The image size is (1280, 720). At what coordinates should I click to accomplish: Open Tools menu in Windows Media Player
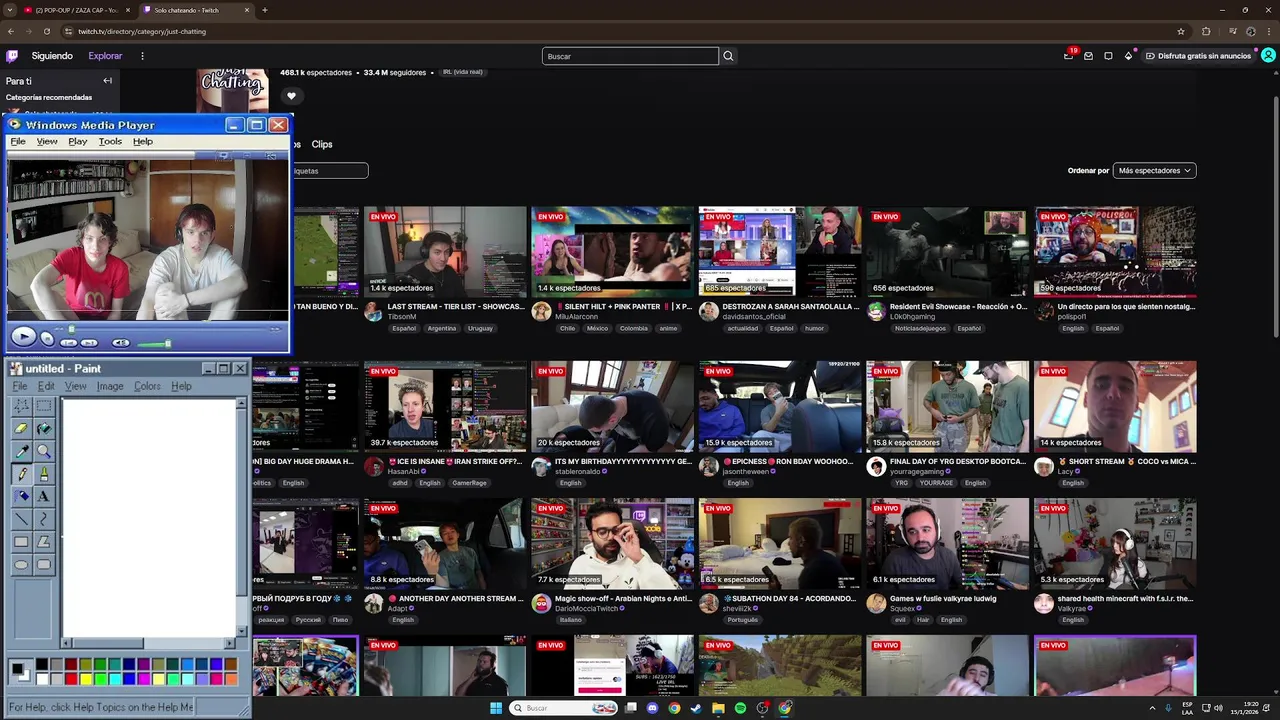(x=110, y=141)
